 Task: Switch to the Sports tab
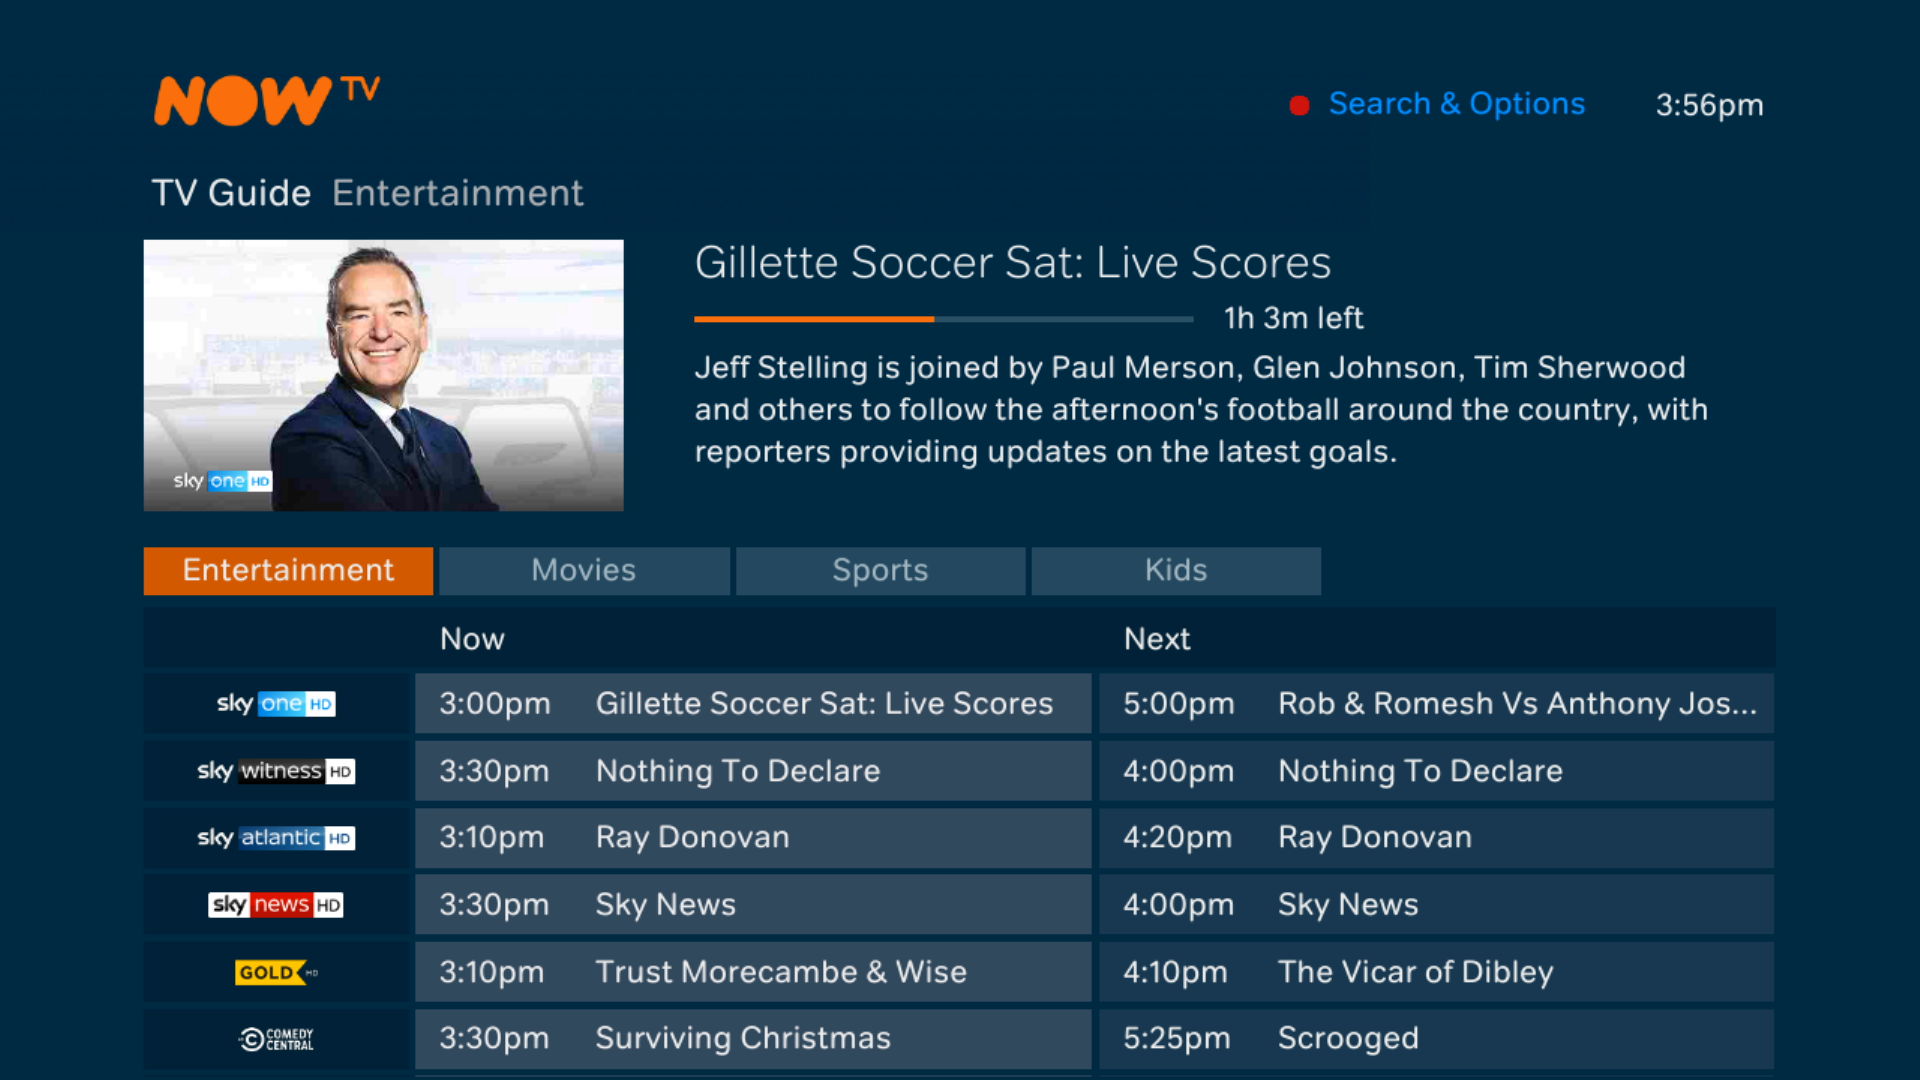tap(880, 571)
